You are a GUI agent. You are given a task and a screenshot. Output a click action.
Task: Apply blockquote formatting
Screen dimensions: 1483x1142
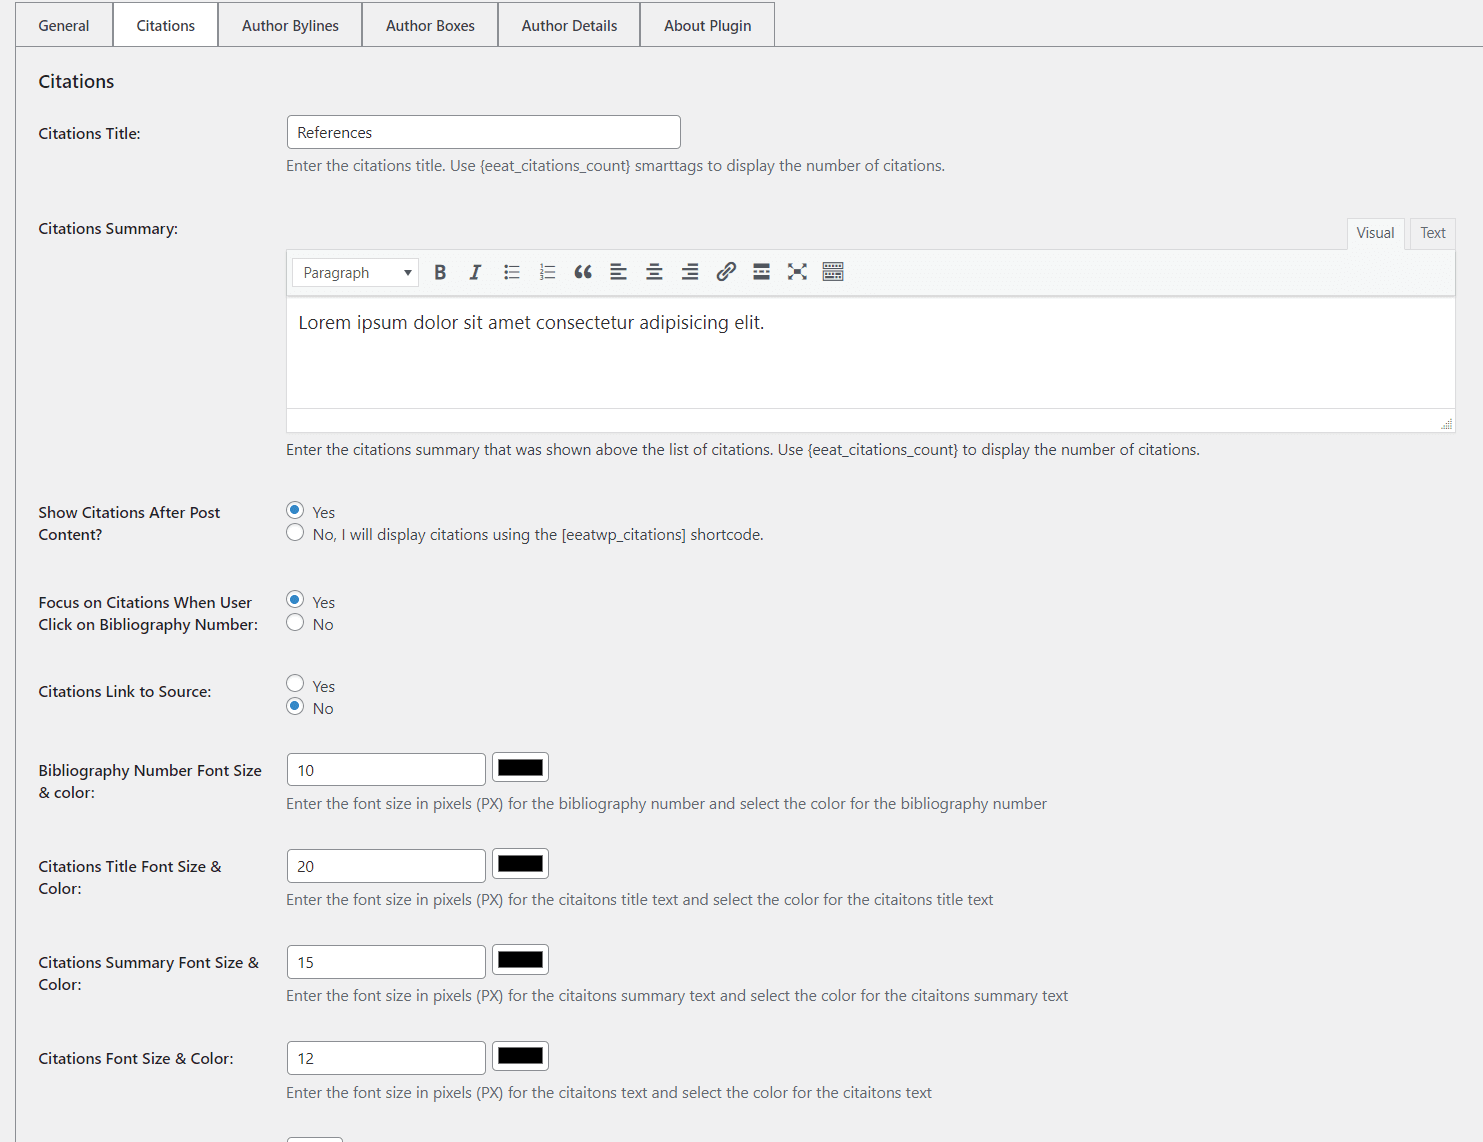583,272
